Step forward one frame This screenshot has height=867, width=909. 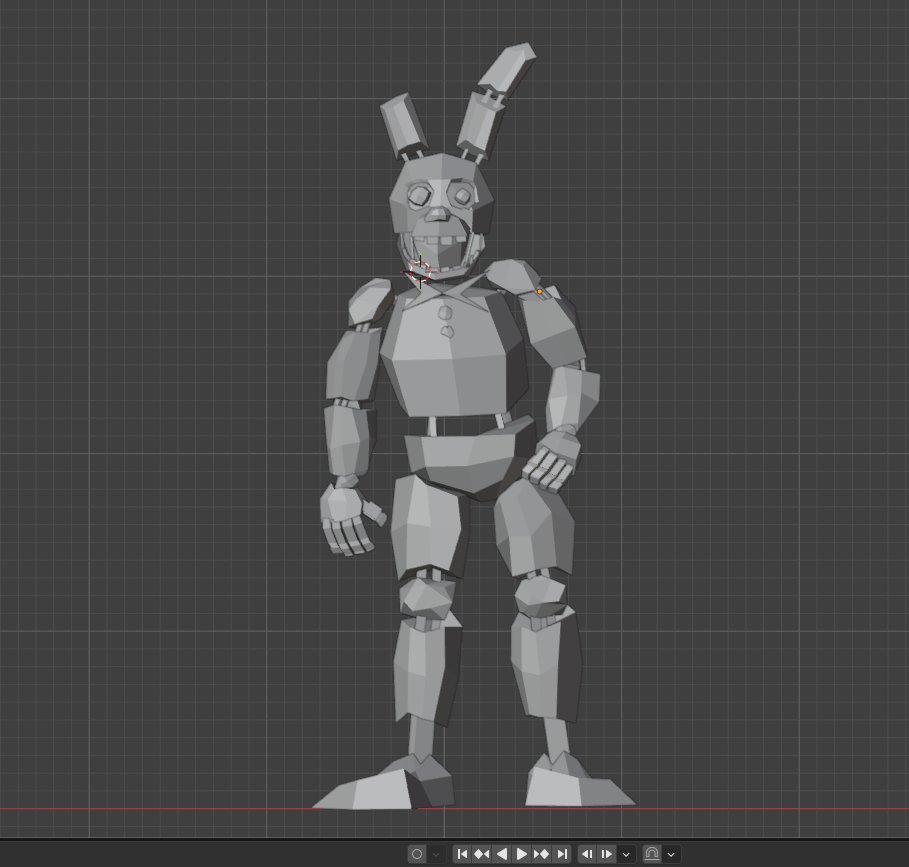(606, 854)
